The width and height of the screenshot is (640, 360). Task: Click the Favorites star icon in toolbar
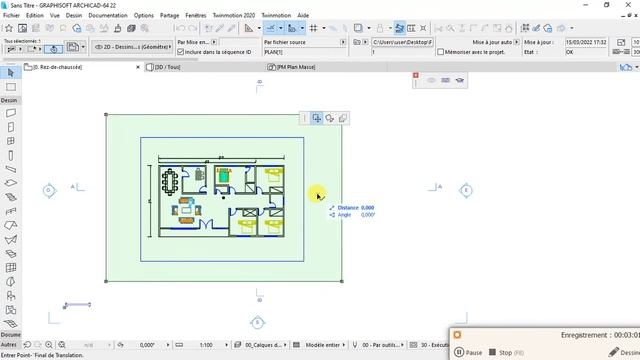click(x=9, y=28)
